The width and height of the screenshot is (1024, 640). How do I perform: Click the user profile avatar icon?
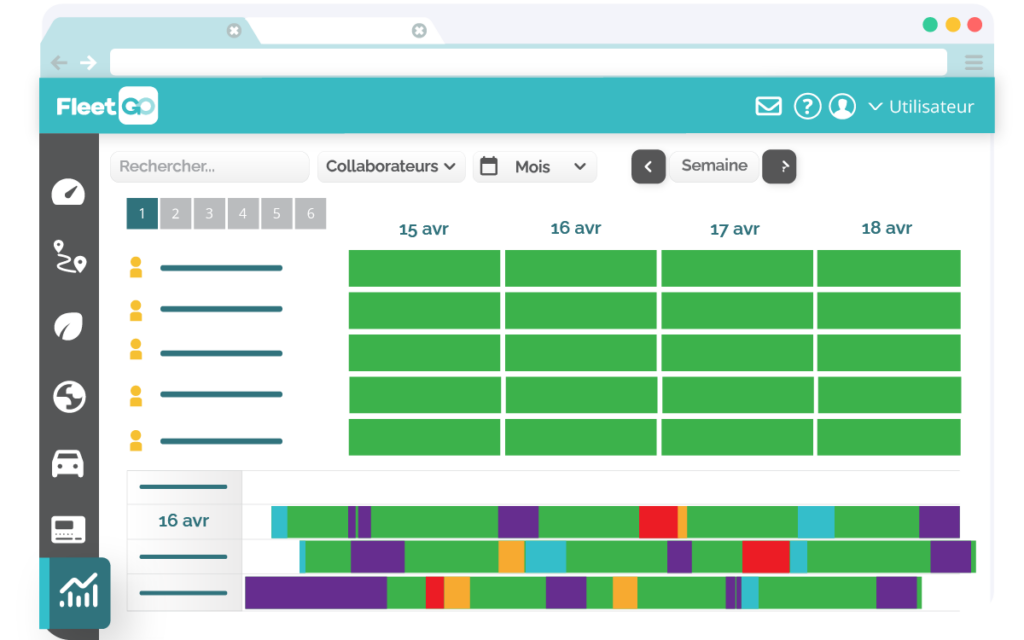coord(842,106)
